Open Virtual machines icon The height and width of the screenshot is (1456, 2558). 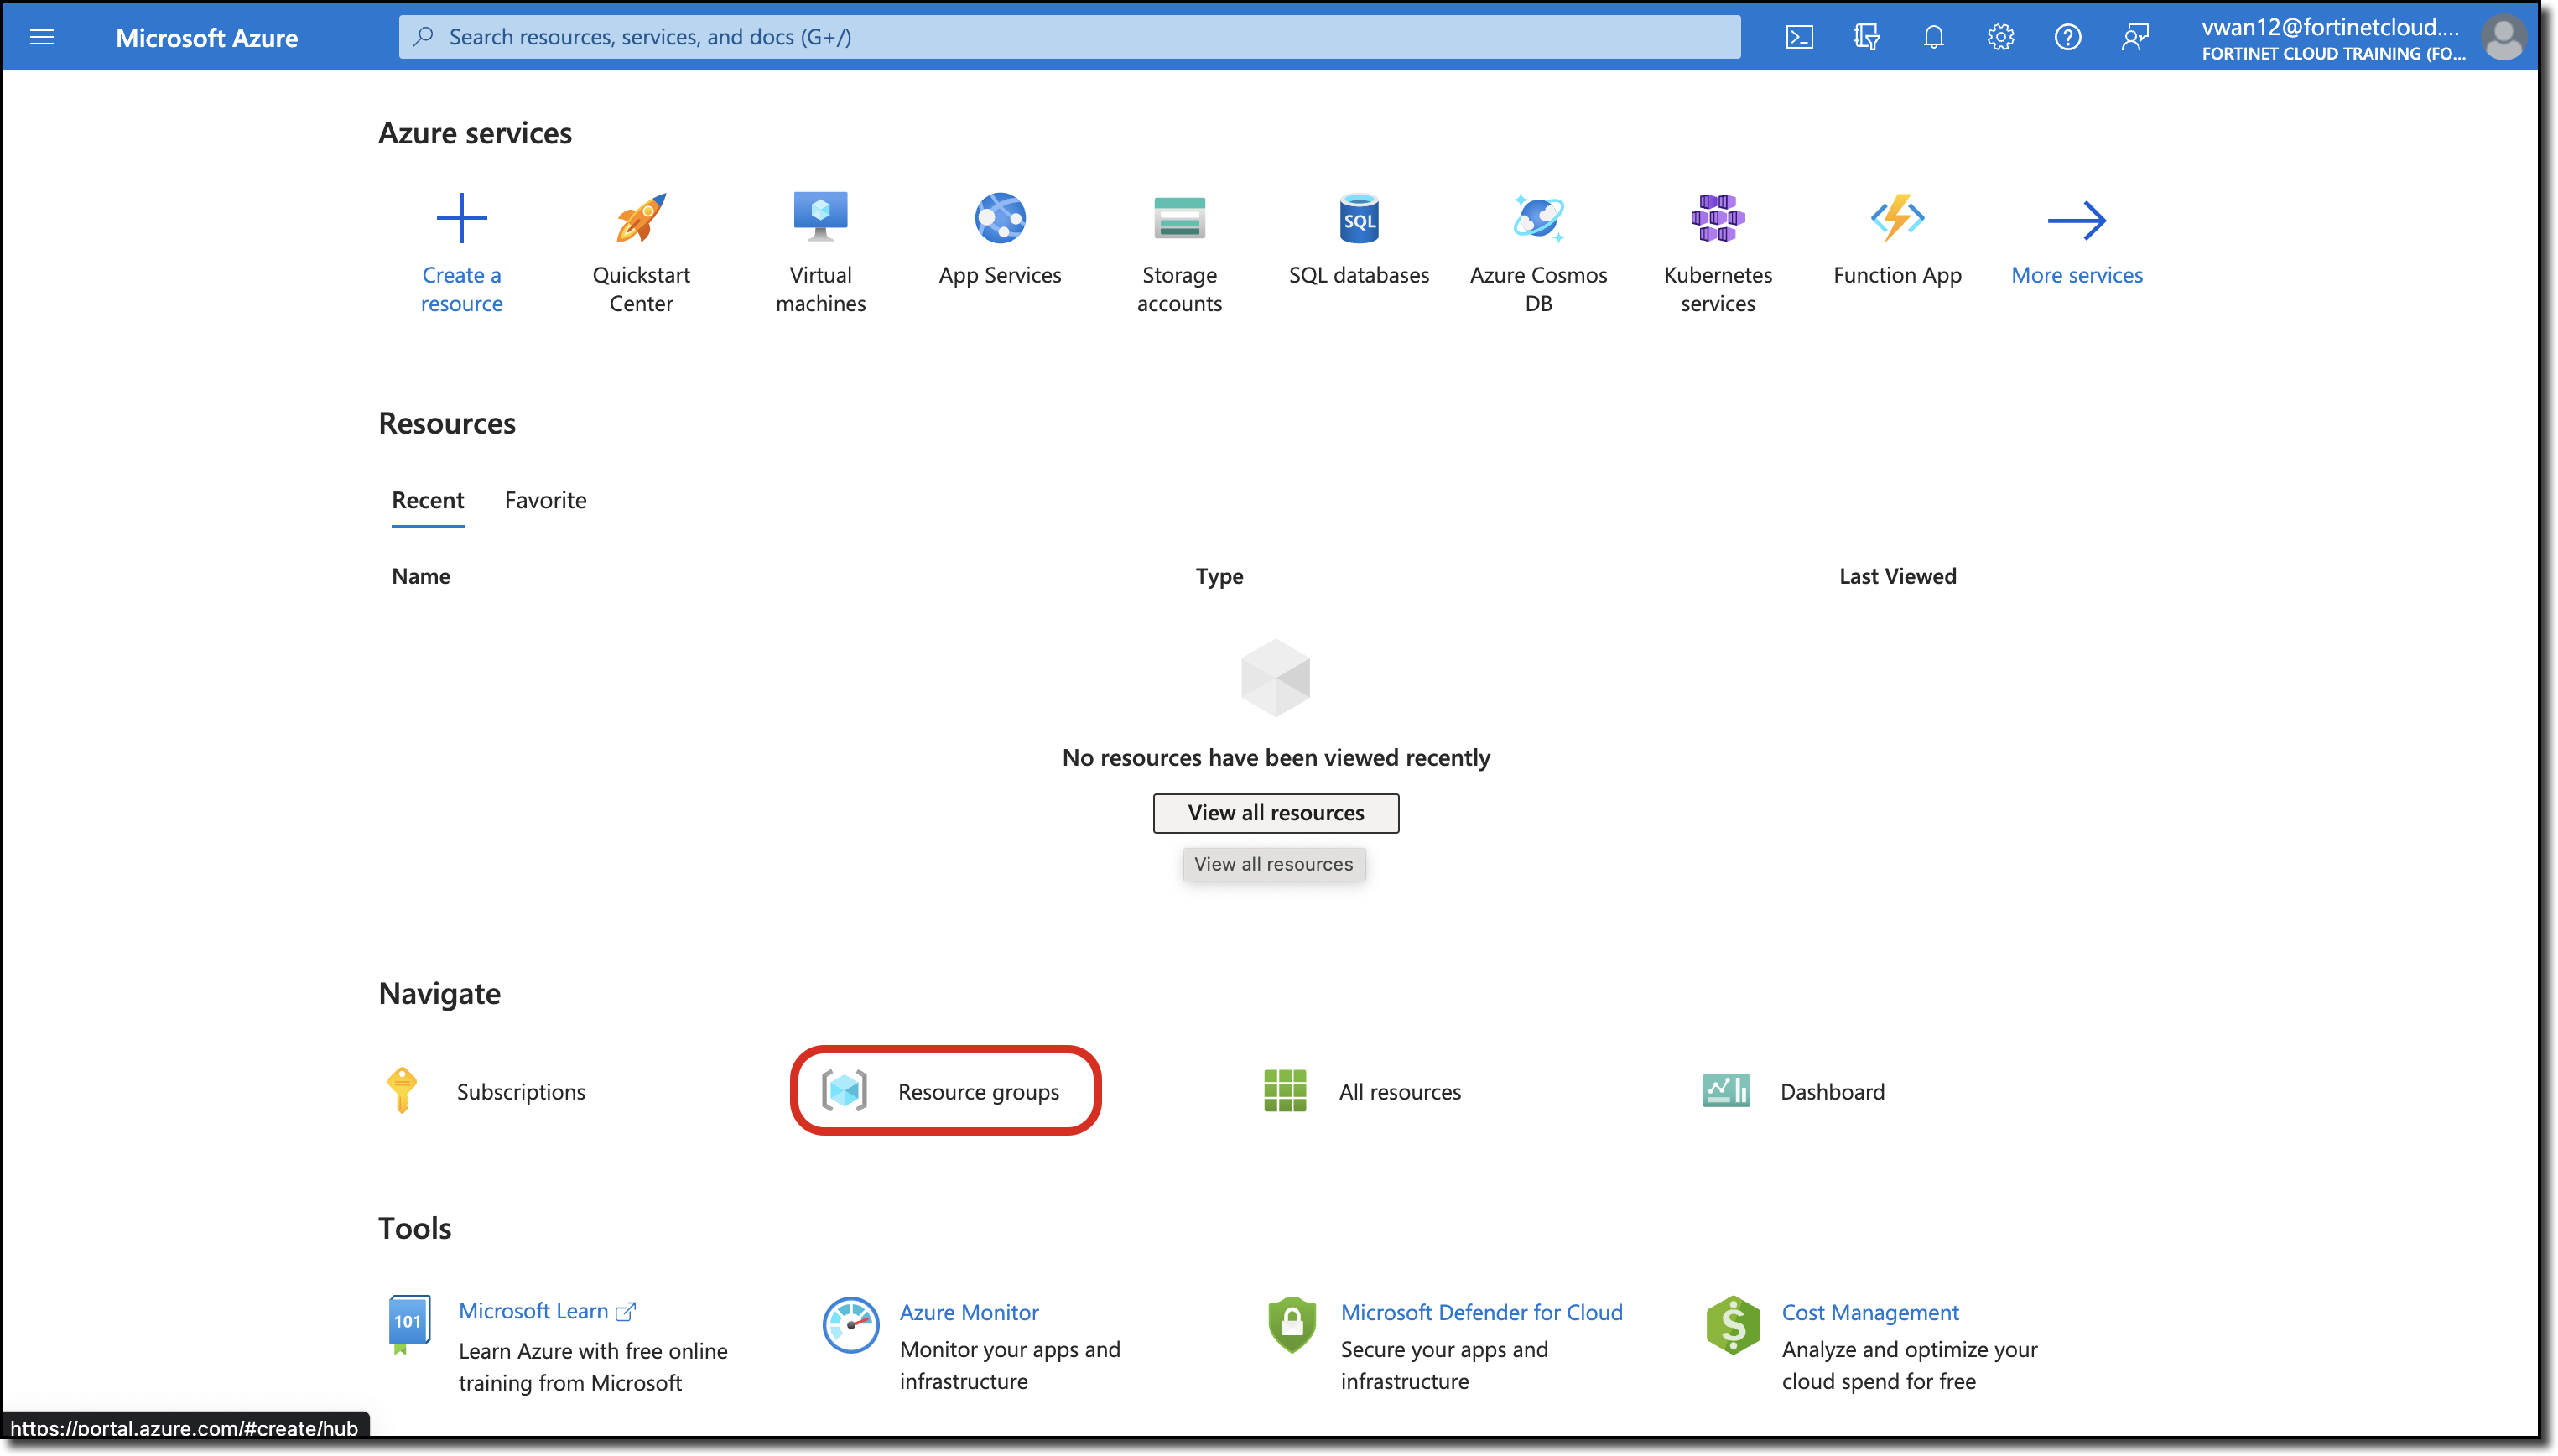point(821,216)
